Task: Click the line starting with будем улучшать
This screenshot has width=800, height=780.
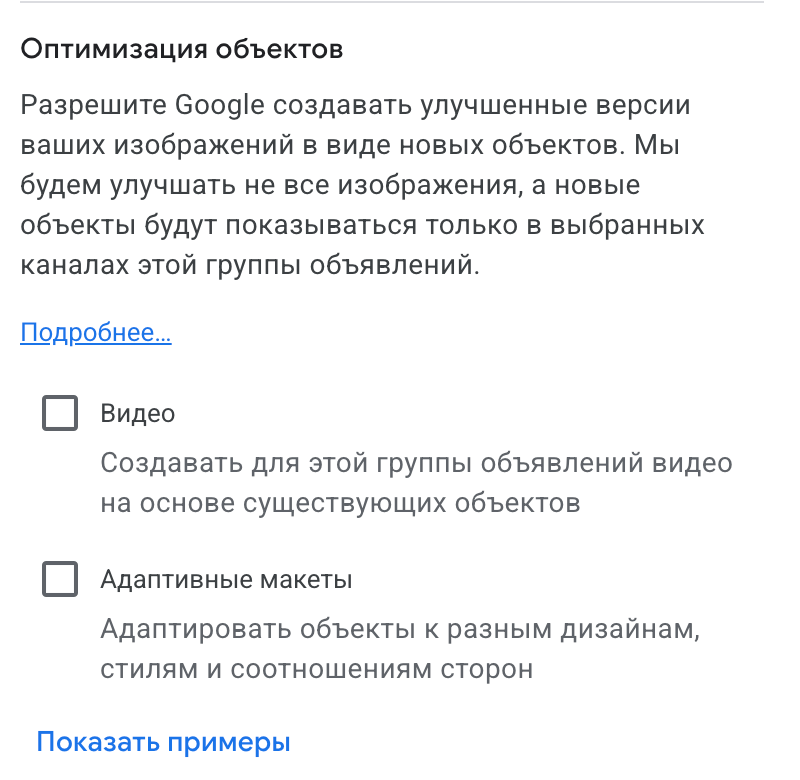Action: pos(330,186)
